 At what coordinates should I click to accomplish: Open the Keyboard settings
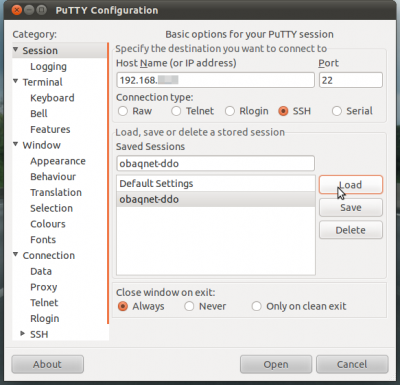click(x=52, y=98)
